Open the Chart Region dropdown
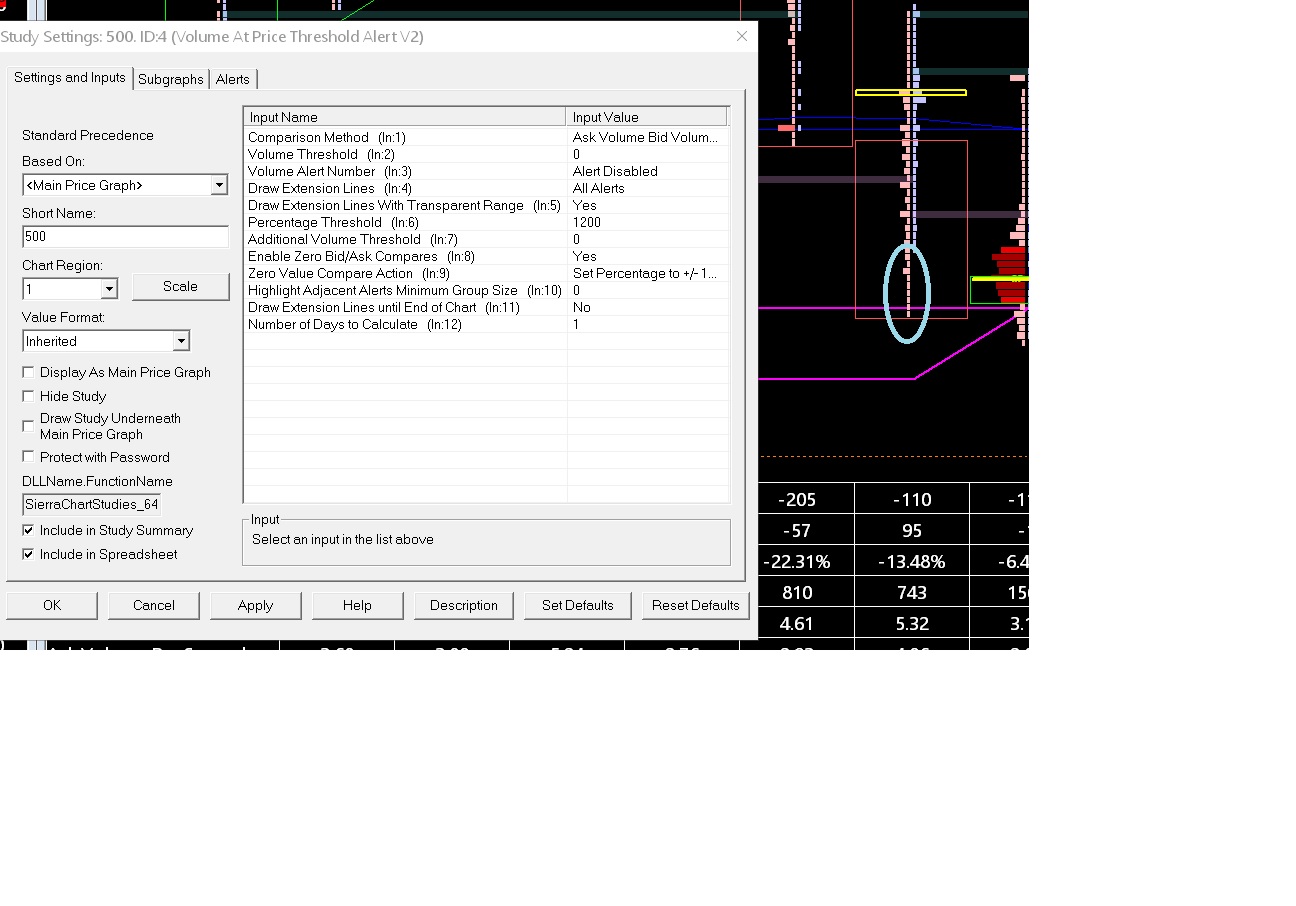 tap(109, 289)
